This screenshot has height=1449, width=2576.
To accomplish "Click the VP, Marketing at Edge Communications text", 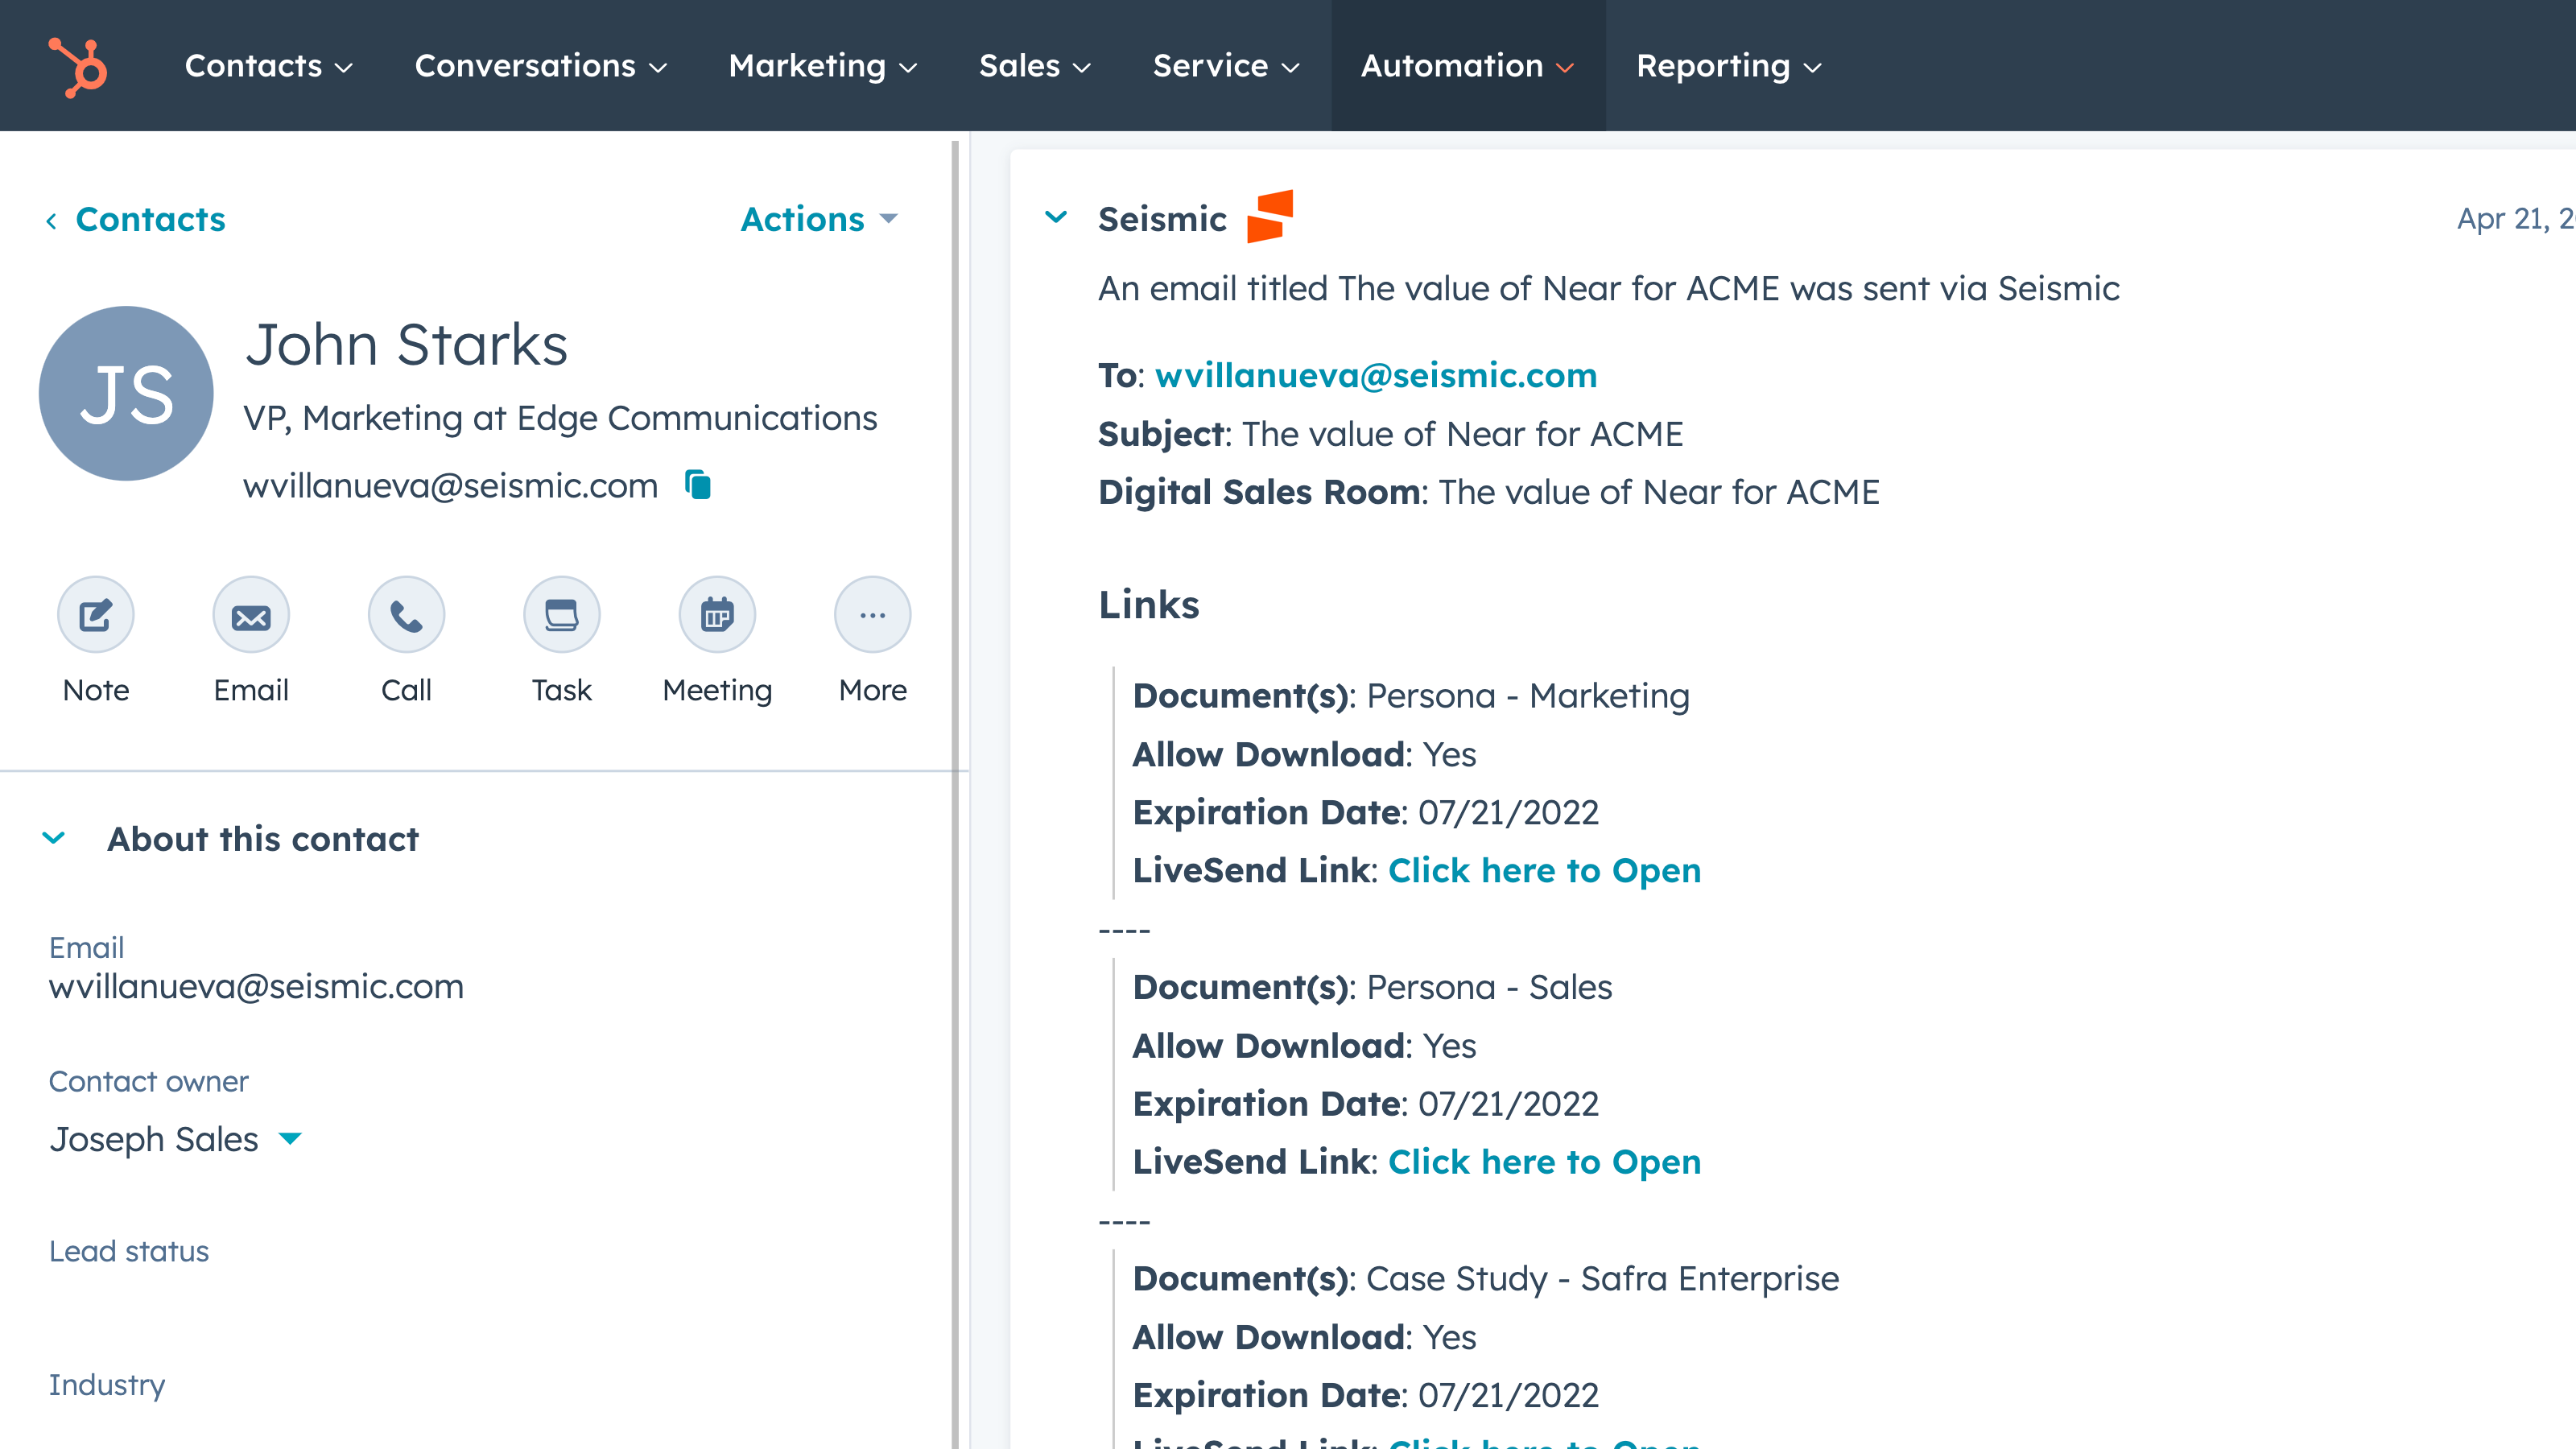I will click(x=560, y=418).
